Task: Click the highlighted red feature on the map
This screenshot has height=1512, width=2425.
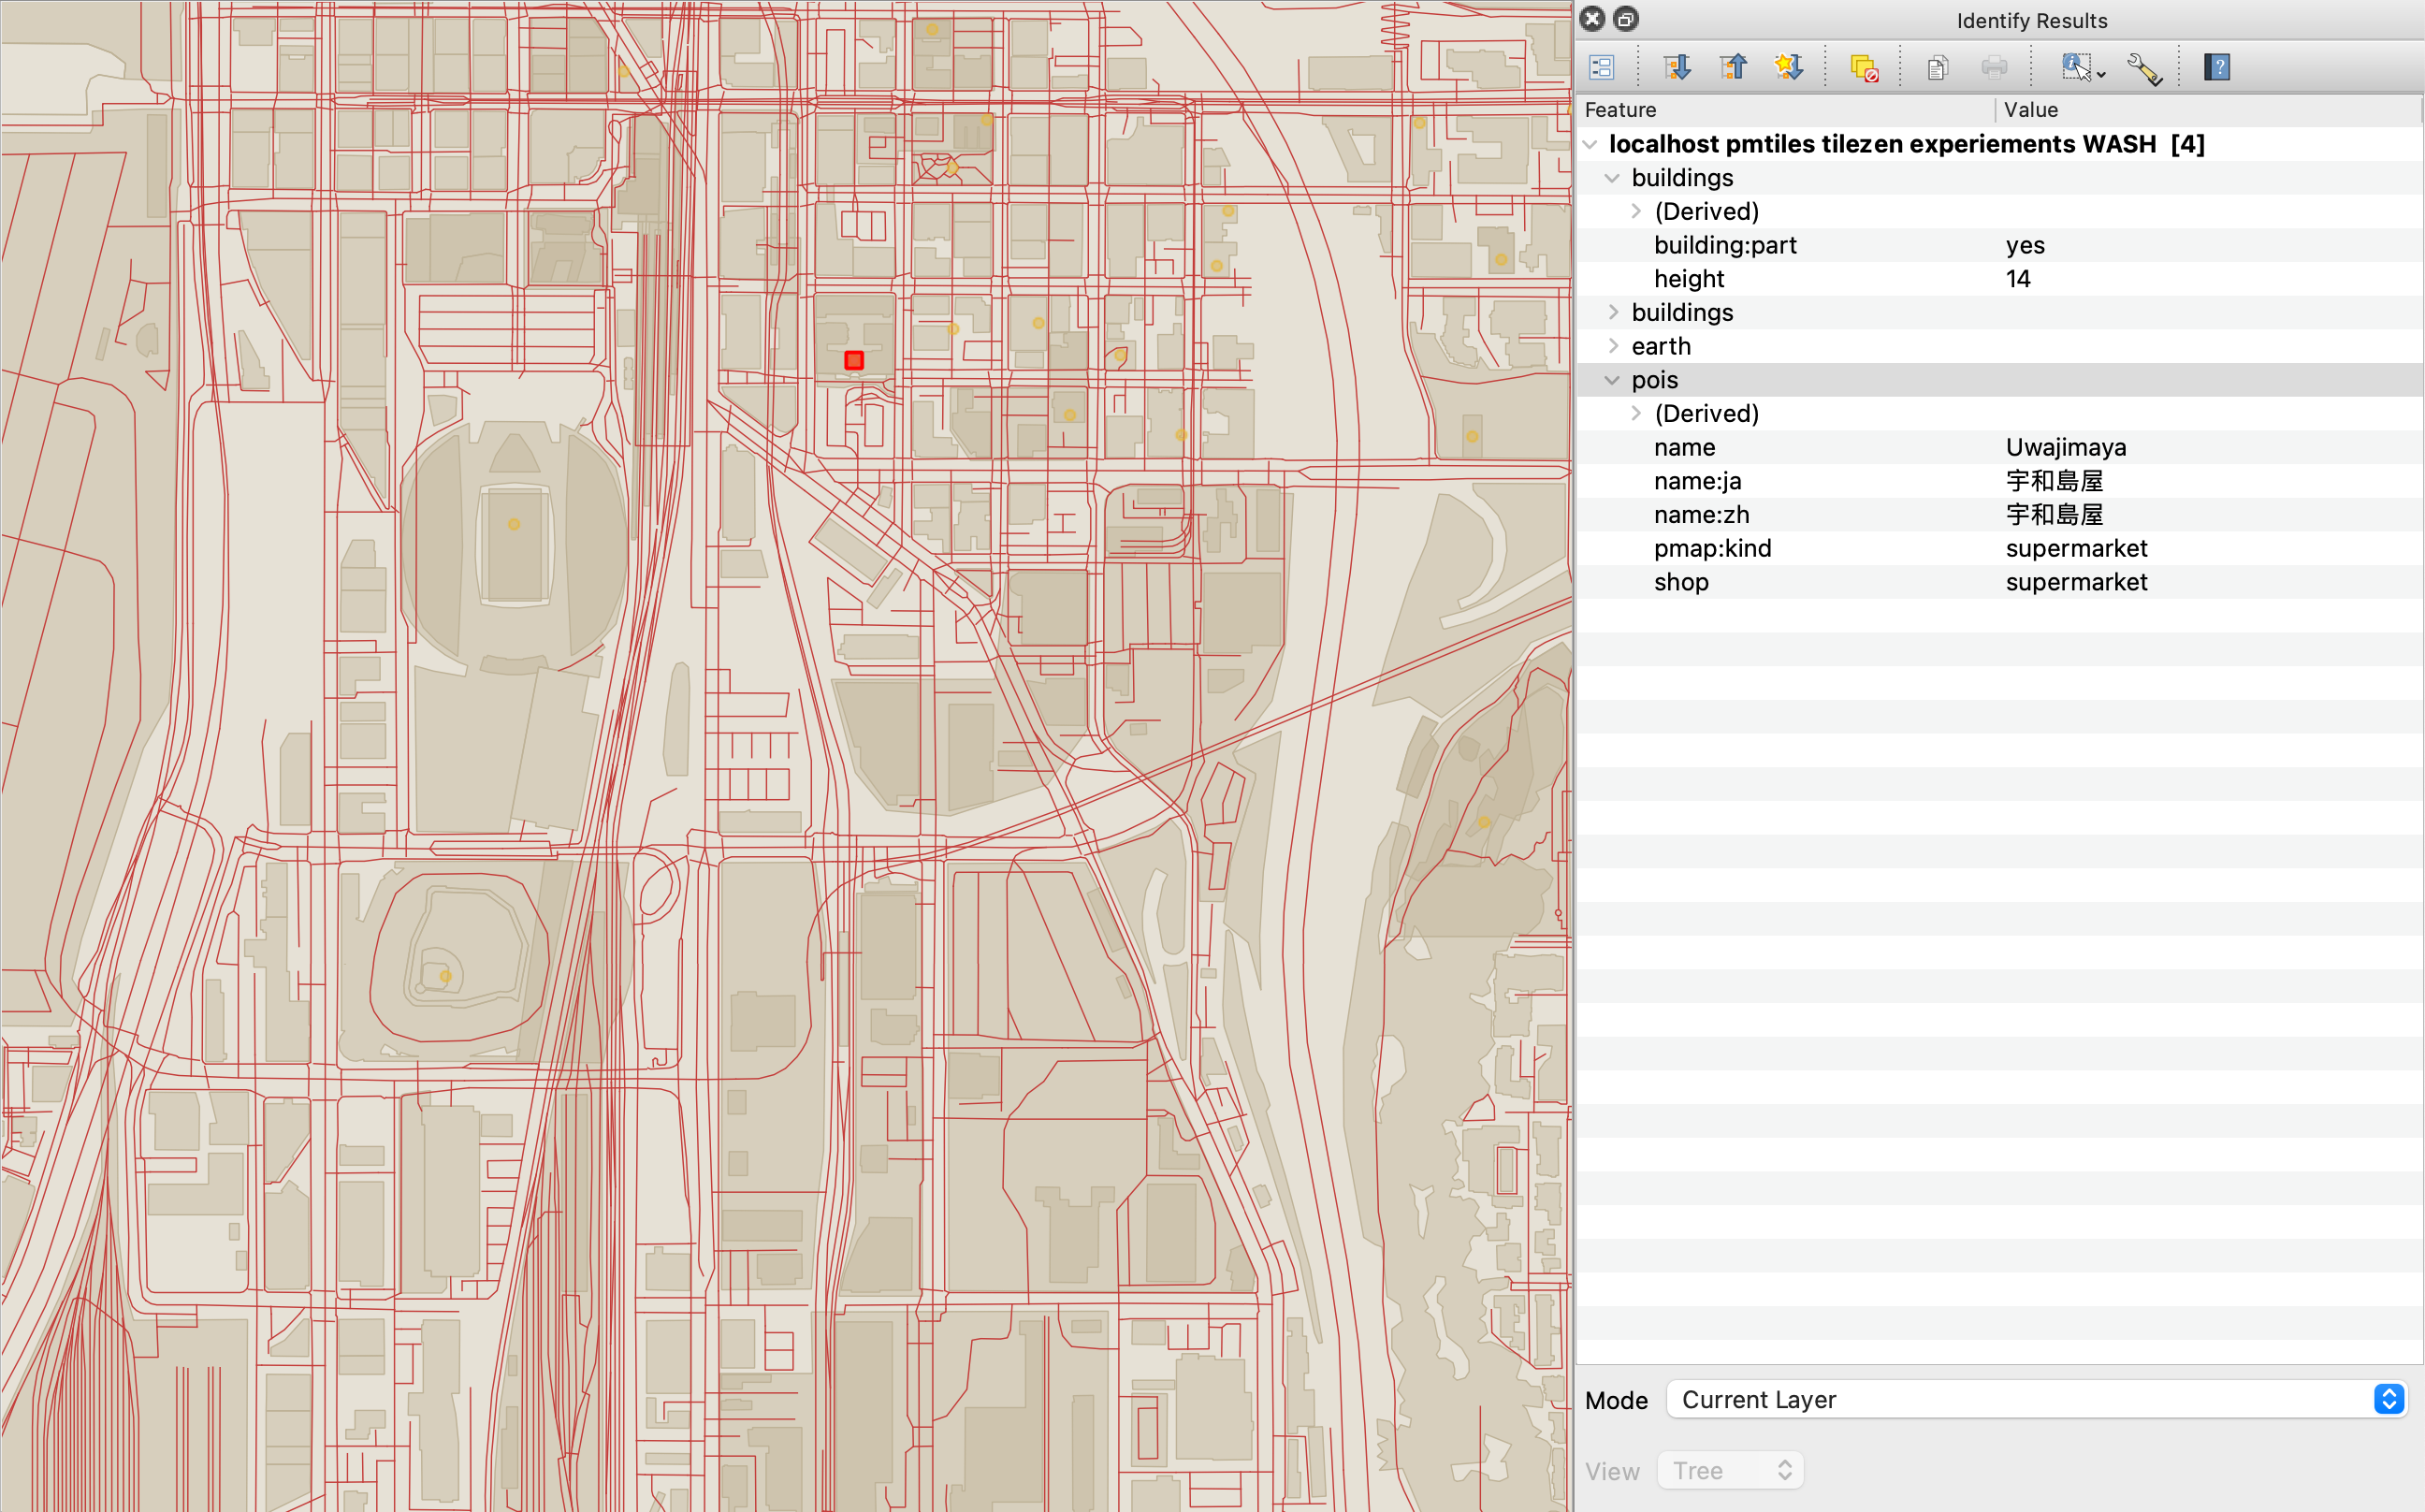Action: [853, 359]
